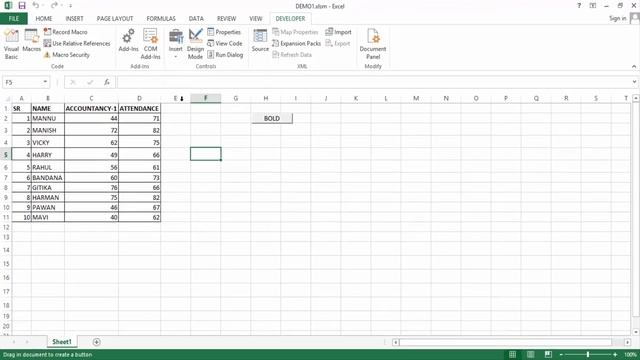Screen dimensions: 640x360
Task: Click Run Dialog
Action: click(225, 55)
